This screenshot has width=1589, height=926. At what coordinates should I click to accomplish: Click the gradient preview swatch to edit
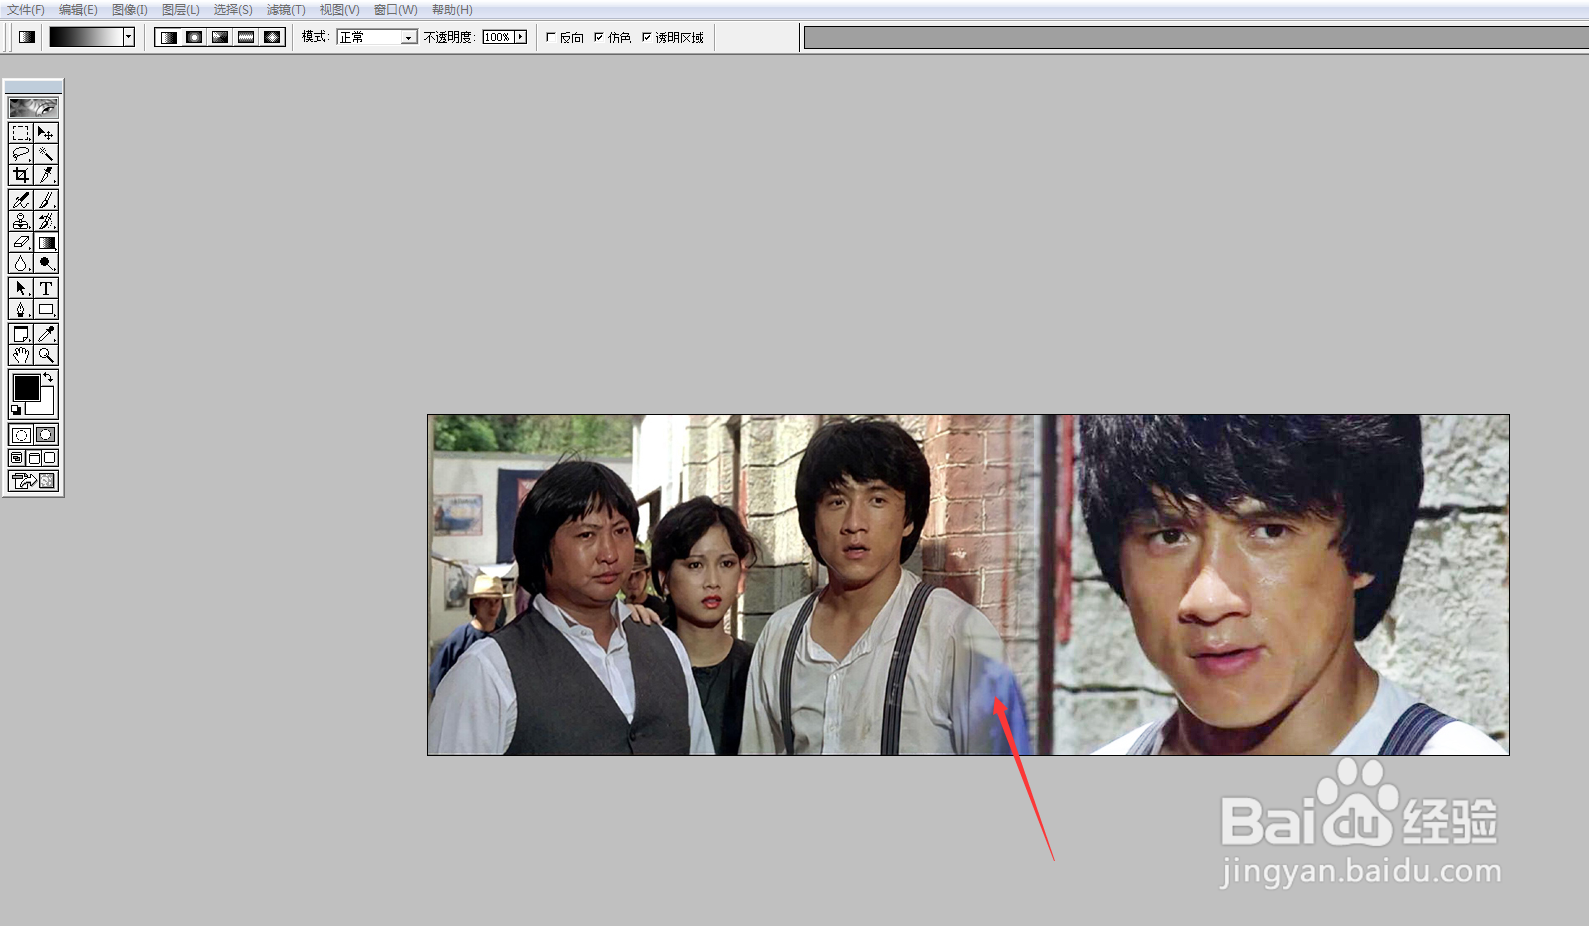tap(86, 37)
